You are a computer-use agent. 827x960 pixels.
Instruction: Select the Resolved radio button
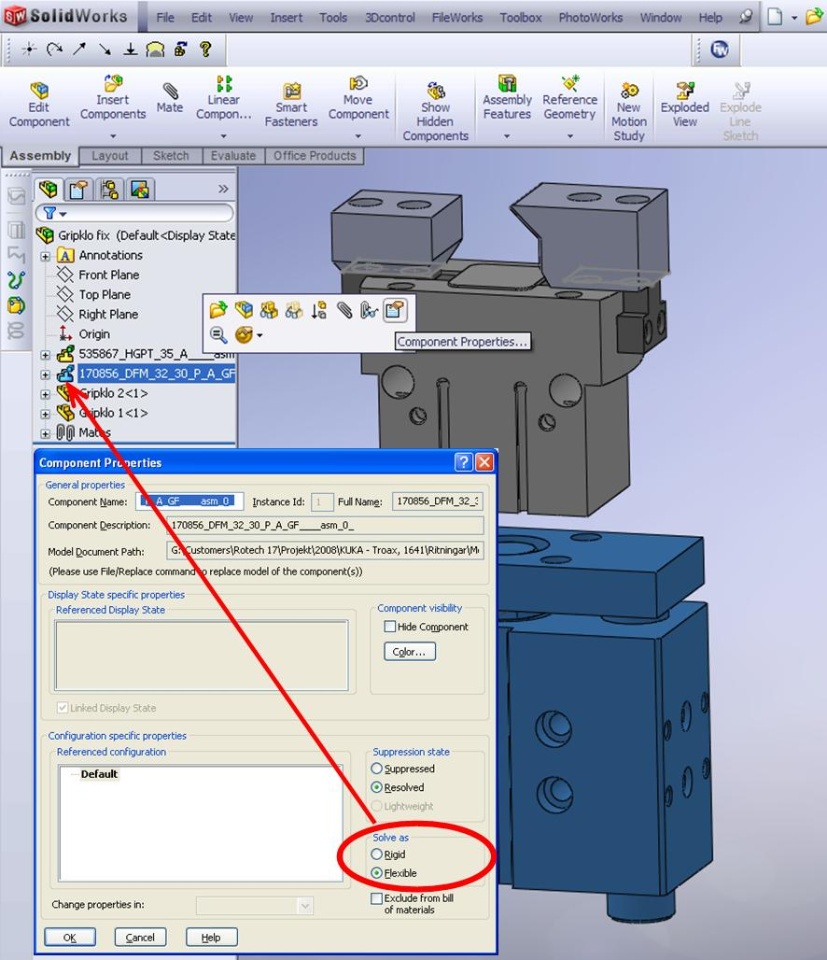[x=376, y=787]
